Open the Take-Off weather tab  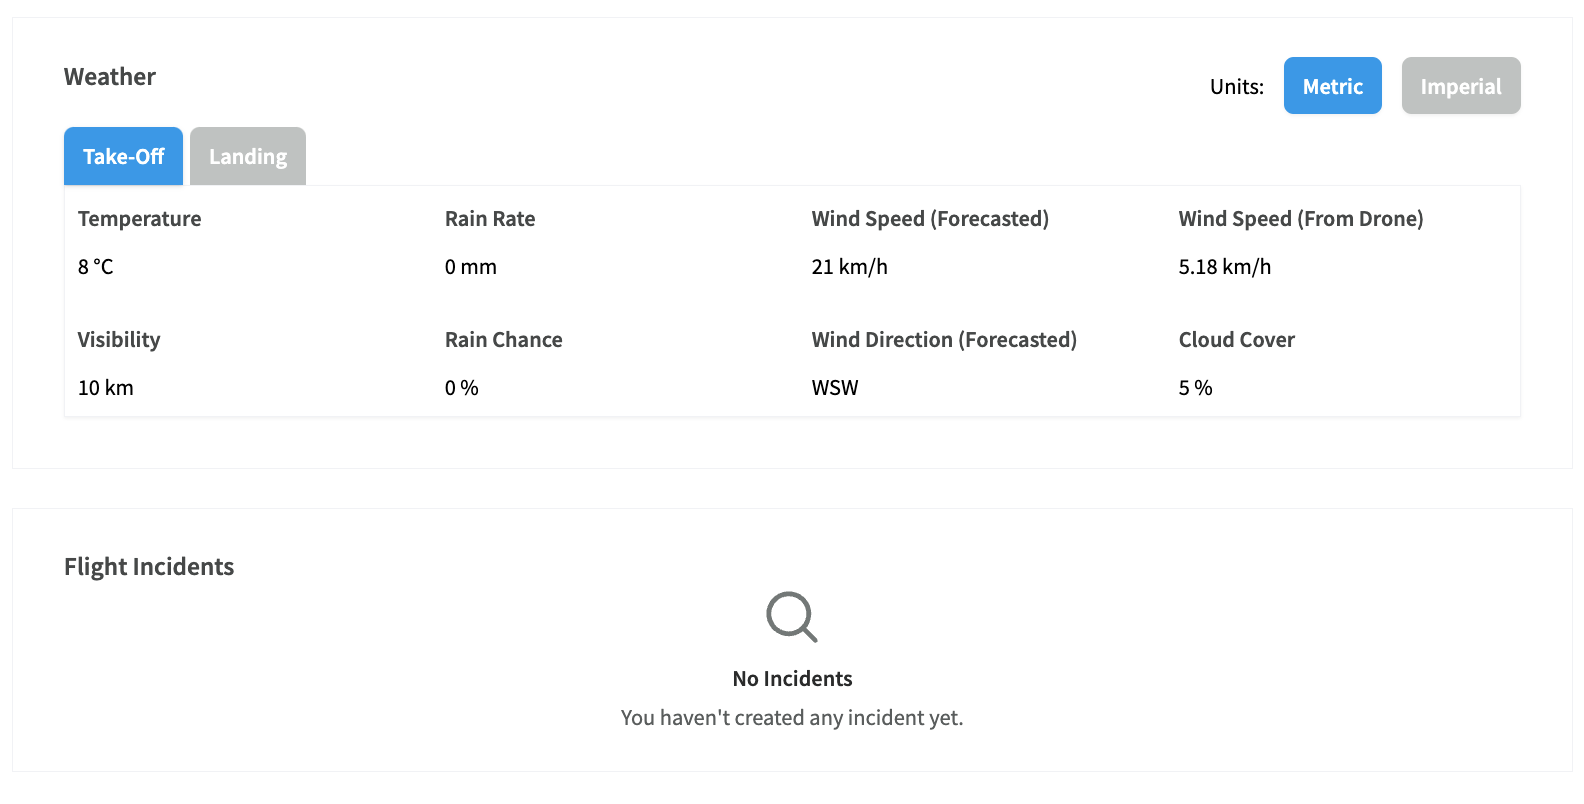[123, 156]
